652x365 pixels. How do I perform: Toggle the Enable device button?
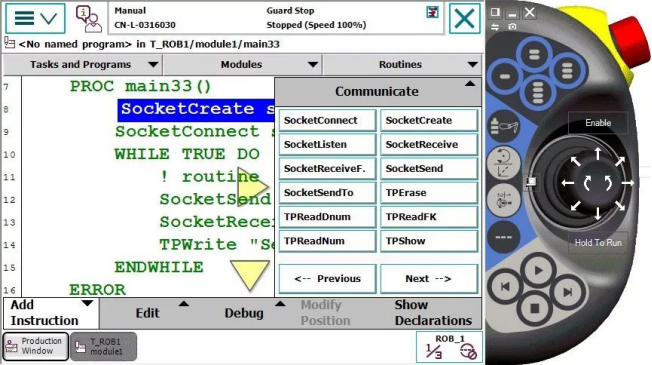[x=598, y=123]
